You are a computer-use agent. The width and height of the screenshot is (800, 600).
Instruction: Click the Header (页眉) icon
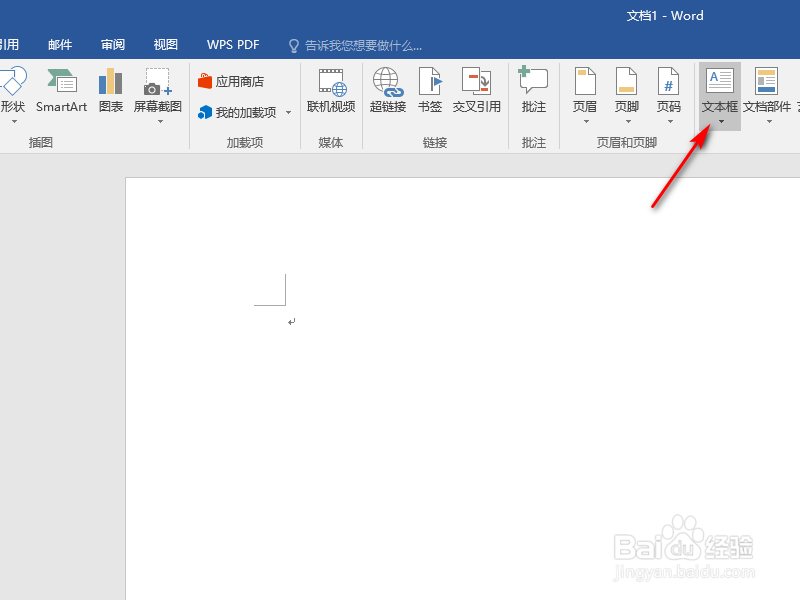(585, 81)
